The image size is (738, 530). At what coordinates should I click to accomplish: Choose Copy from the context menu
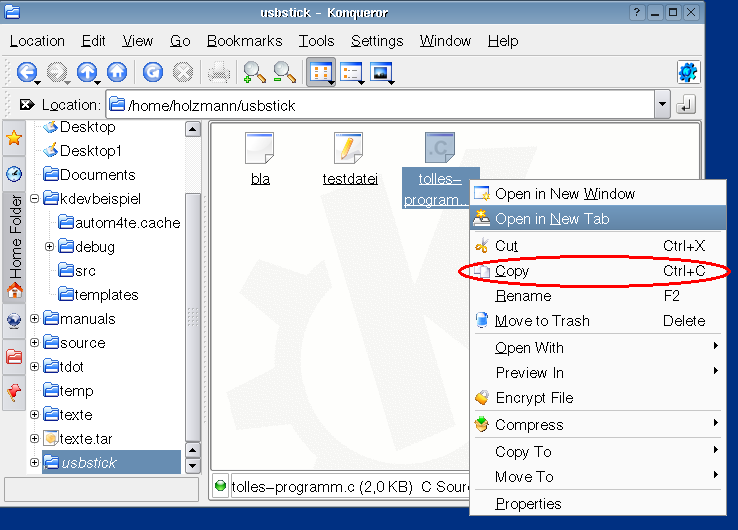click(598, 271)
